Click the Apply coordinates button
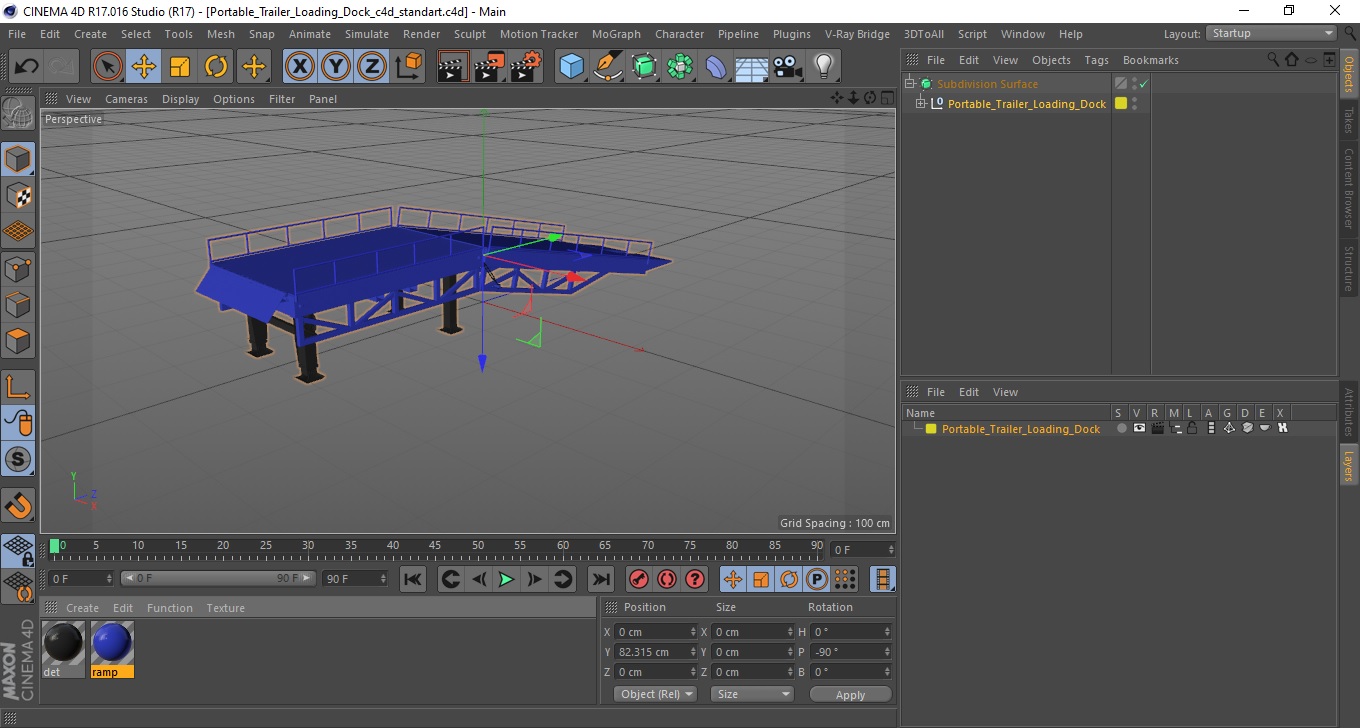Image resolution: width=1360 pixels, height=728 pixels. pos(850,694)
